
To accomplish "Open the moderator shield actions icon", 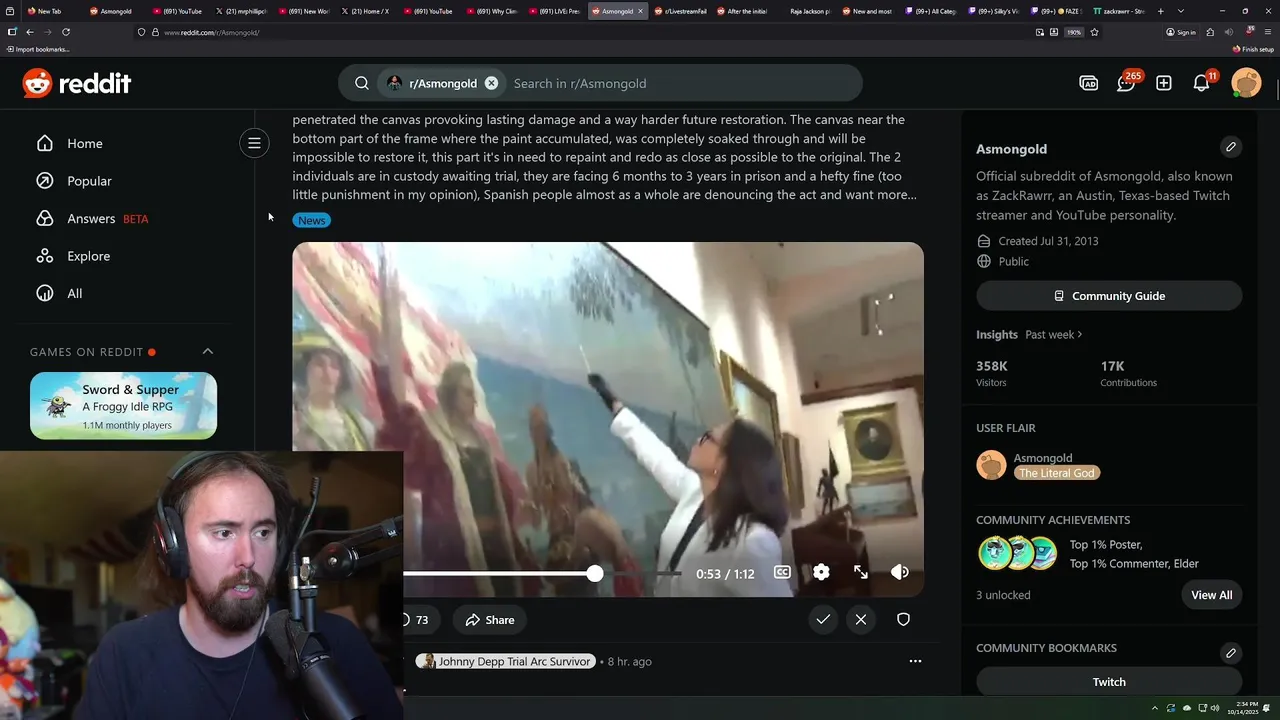I will pos(903,620).
